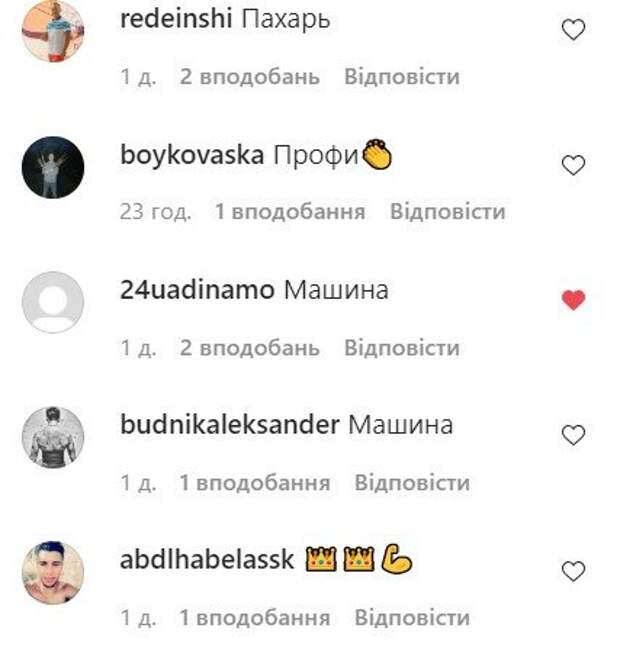Viewport: 620px width, 660px height.
Task: Like abdlhabelassk's crown emoji comment heart
Action: [x=573, y=571]
